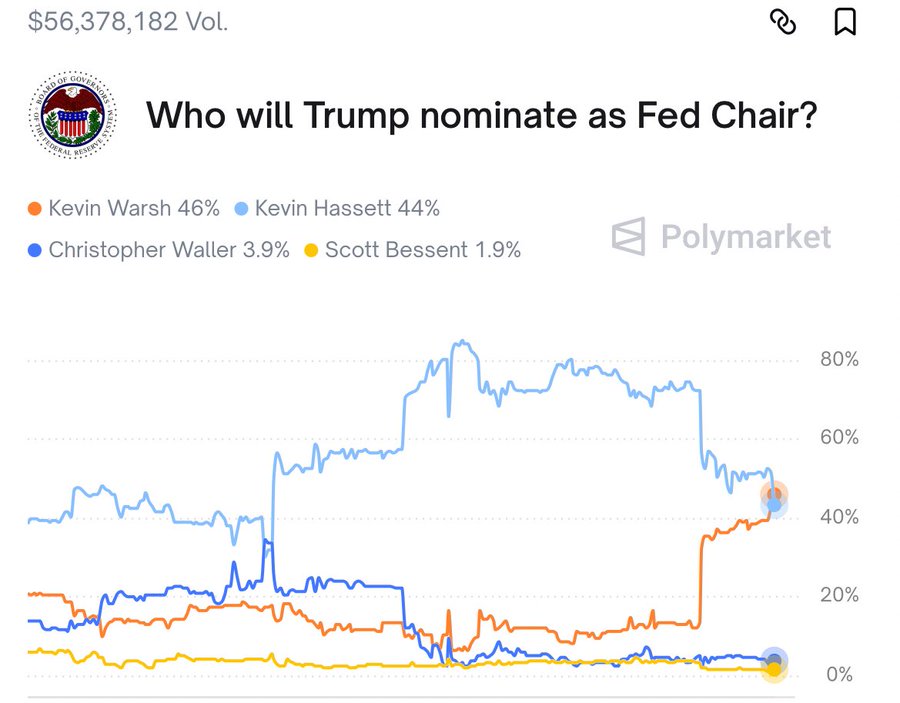Click the yellow dot beside Scott Bessent
This screenshot has height=703, width=900.
pyautogui.click(x=310, y=250)
